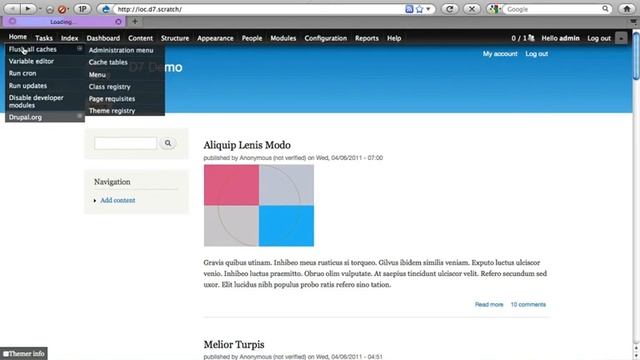Screen dimensions: 640x360
Task: Open the Reports admin menu
Action: click(x=367, y=38)
